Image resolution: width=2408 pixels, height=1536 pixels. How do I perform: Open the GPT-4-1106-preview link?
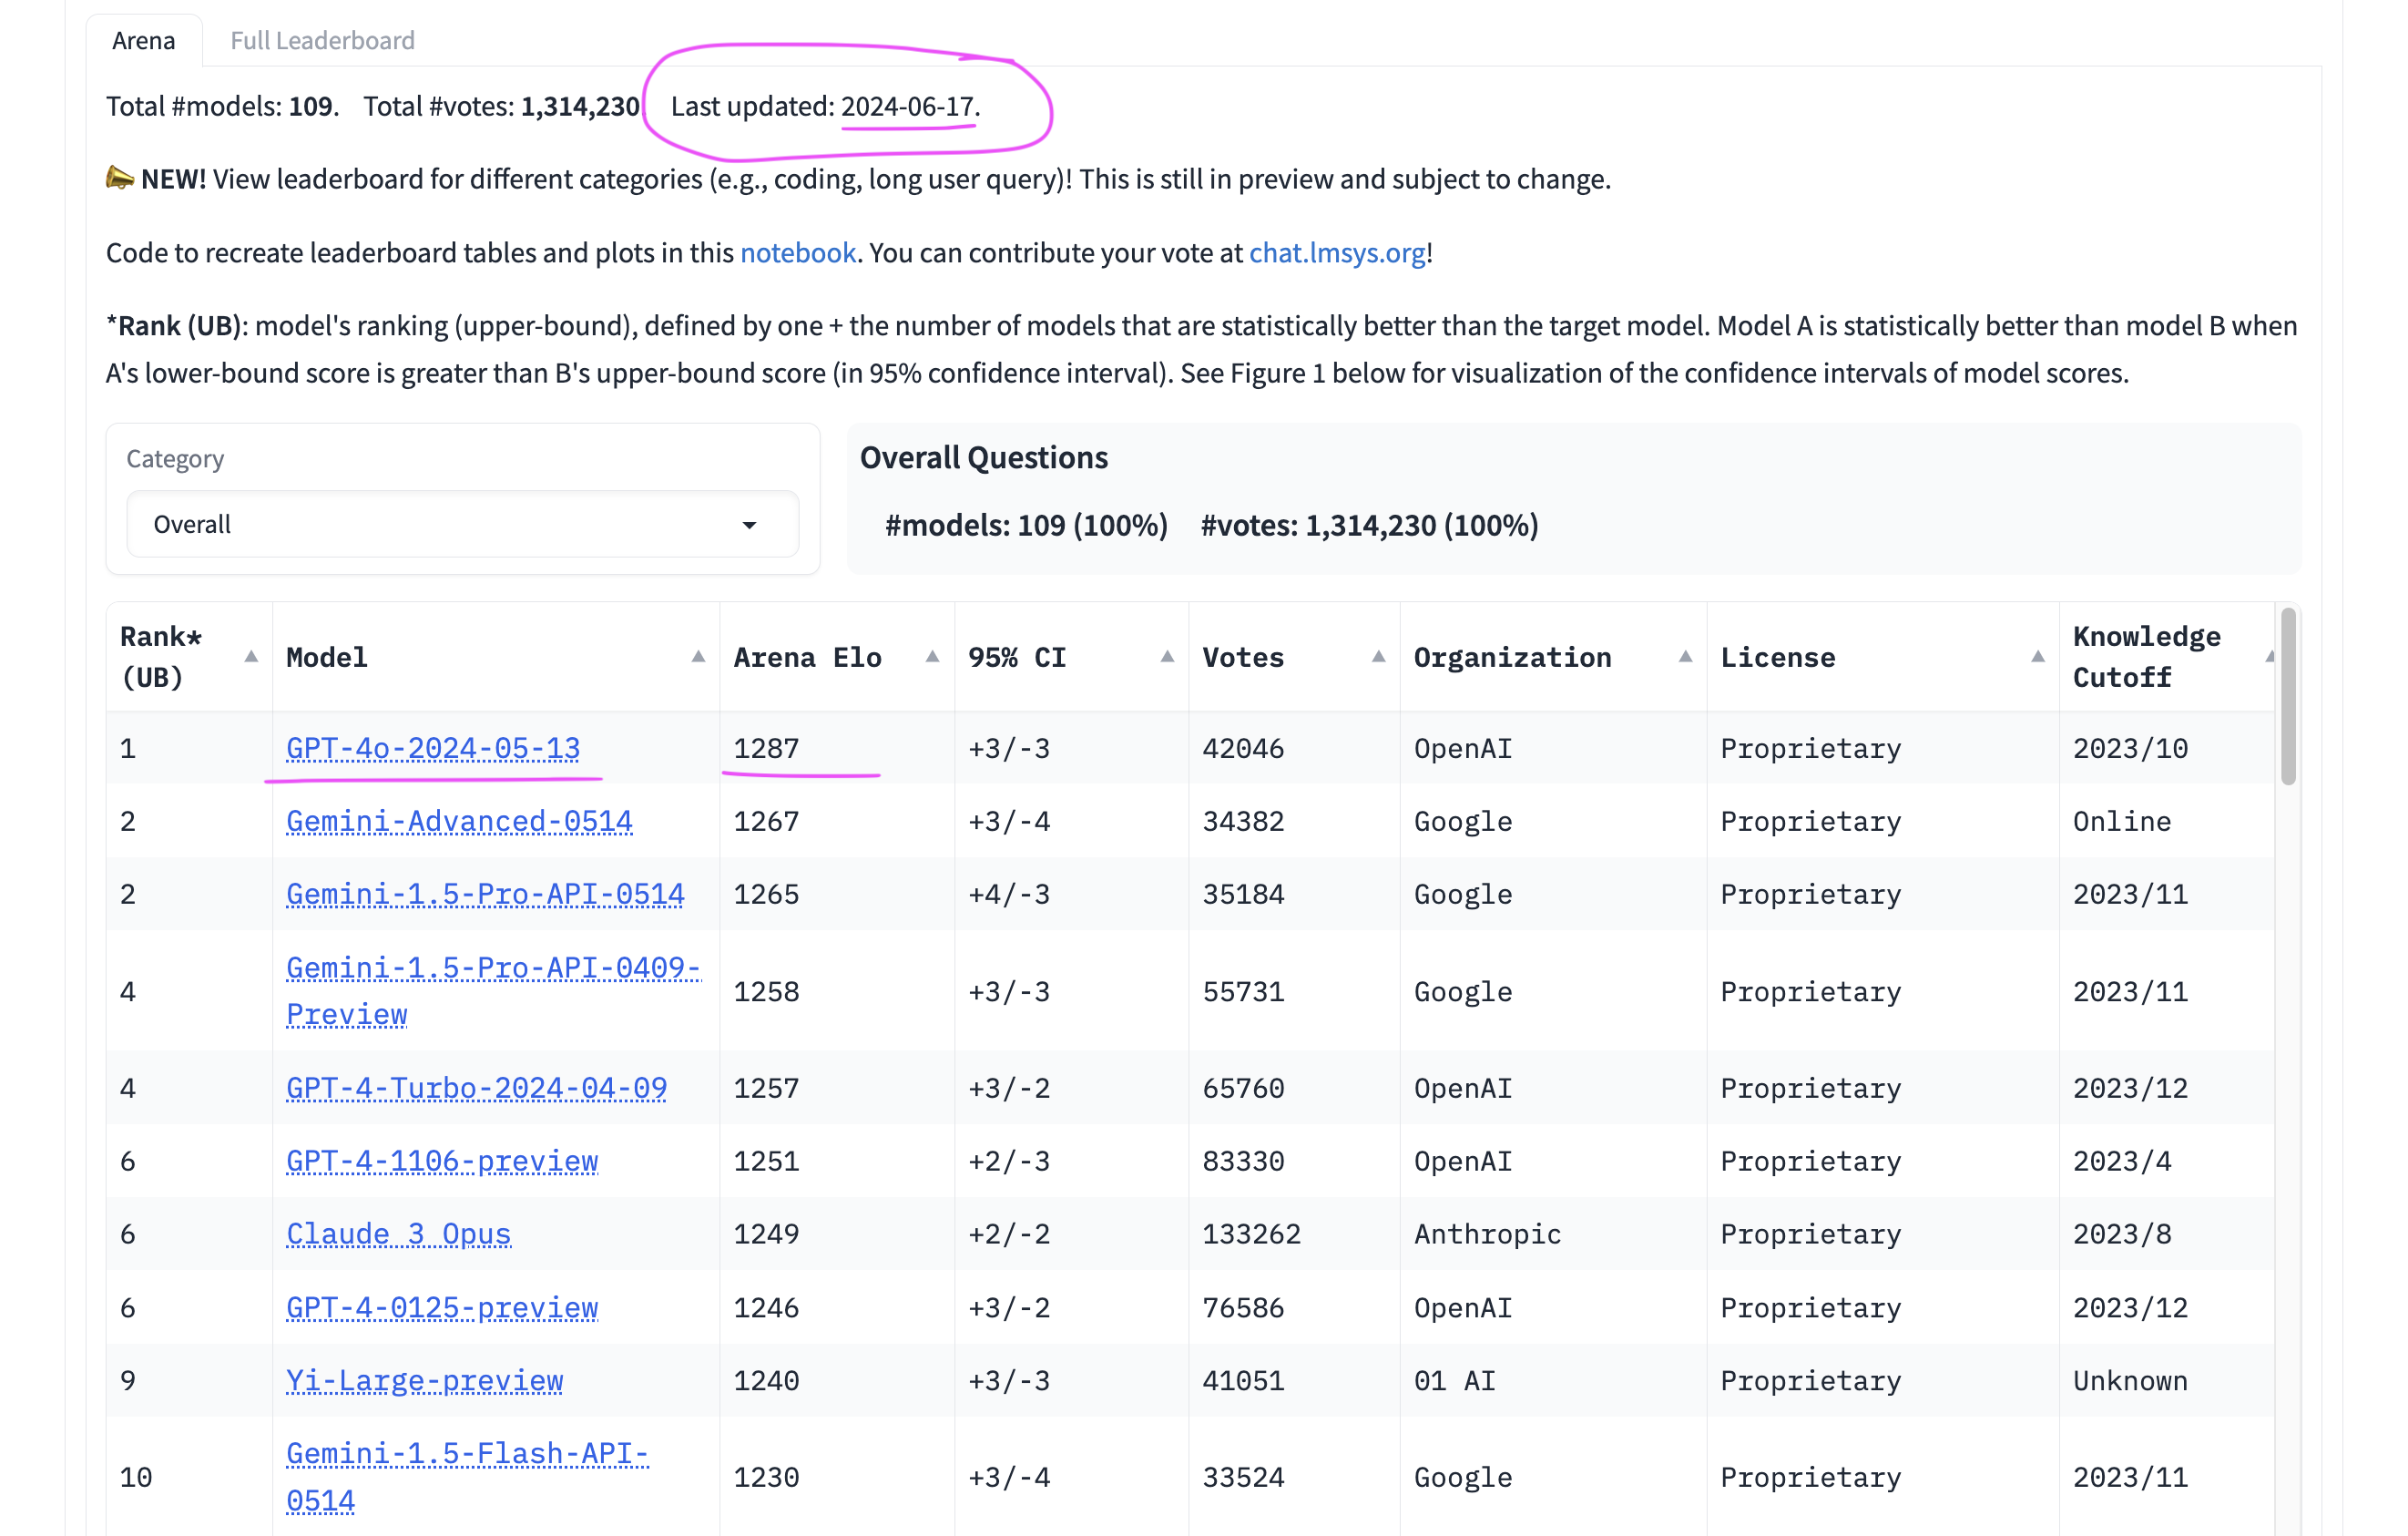coord(442,1161)
